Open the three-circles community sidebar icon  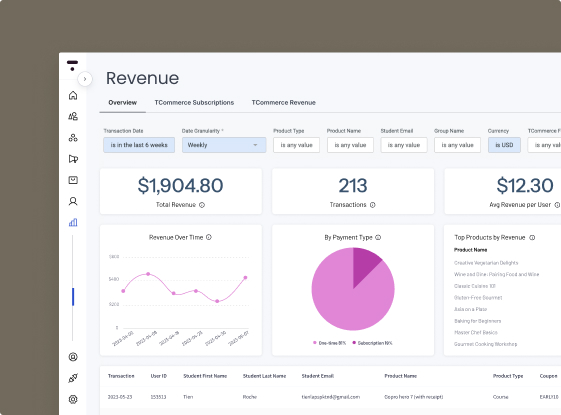pos(73,138)
